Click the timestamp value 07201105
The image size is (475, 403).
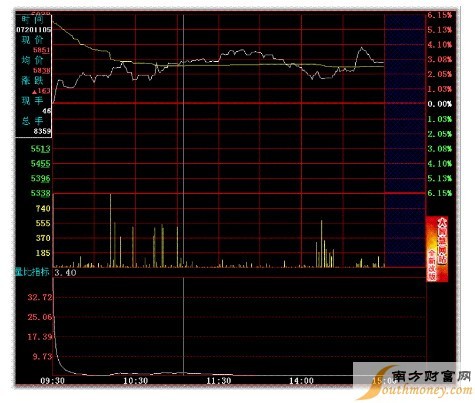click(34, 30)
